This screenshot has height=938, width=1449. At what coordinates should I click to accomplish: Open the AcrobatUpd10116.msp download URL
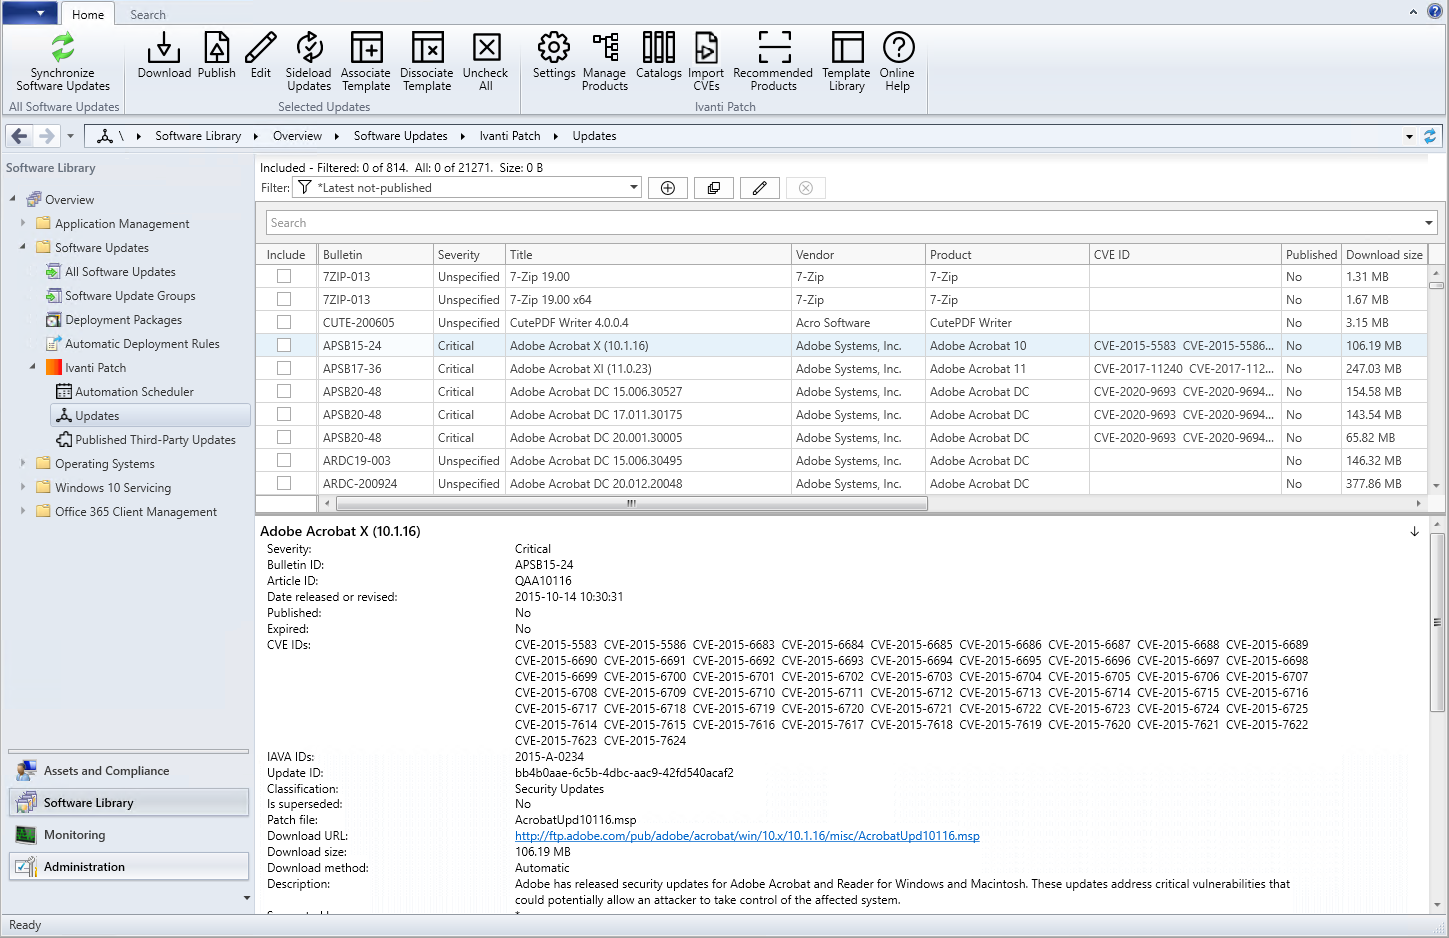click(747, 836)
